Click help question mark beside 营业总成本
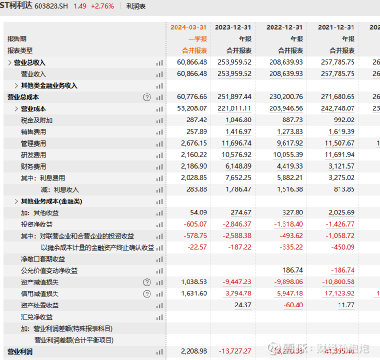Screen dimensions: 380x360 pyautogui.click(x=147, y=97)
